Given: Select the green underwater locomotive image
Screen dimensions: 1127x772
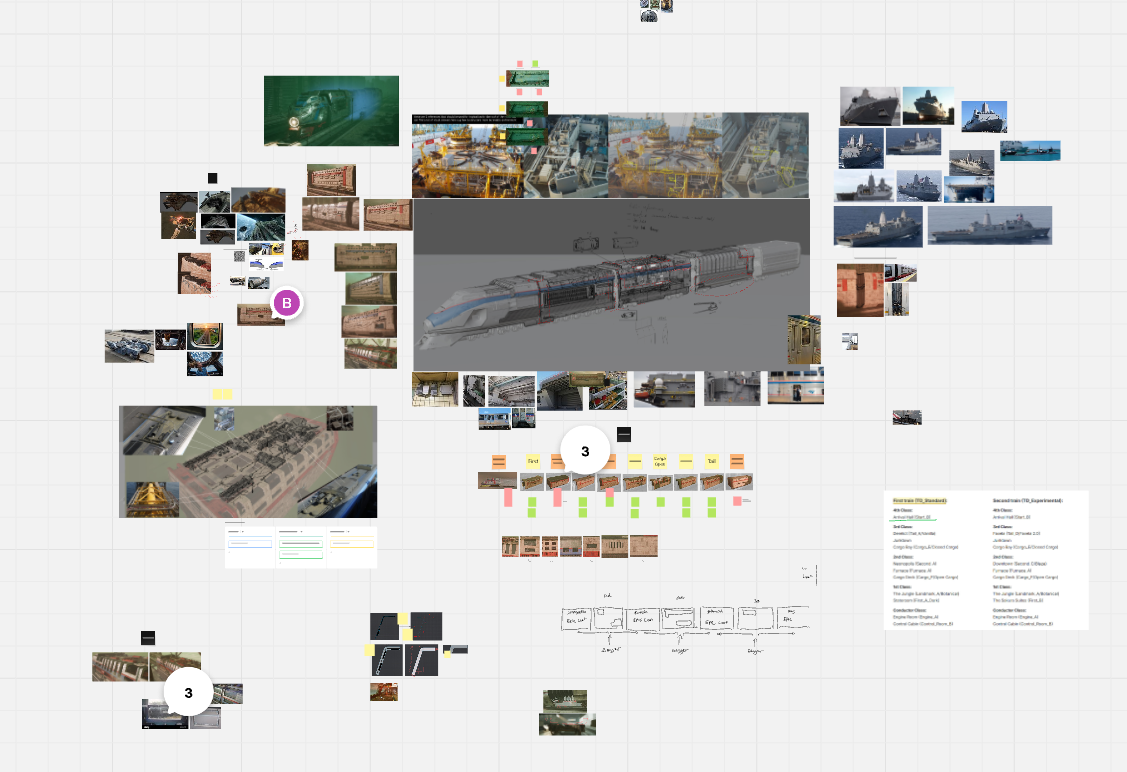Looking at the screenshot, I should pos(331,110).
